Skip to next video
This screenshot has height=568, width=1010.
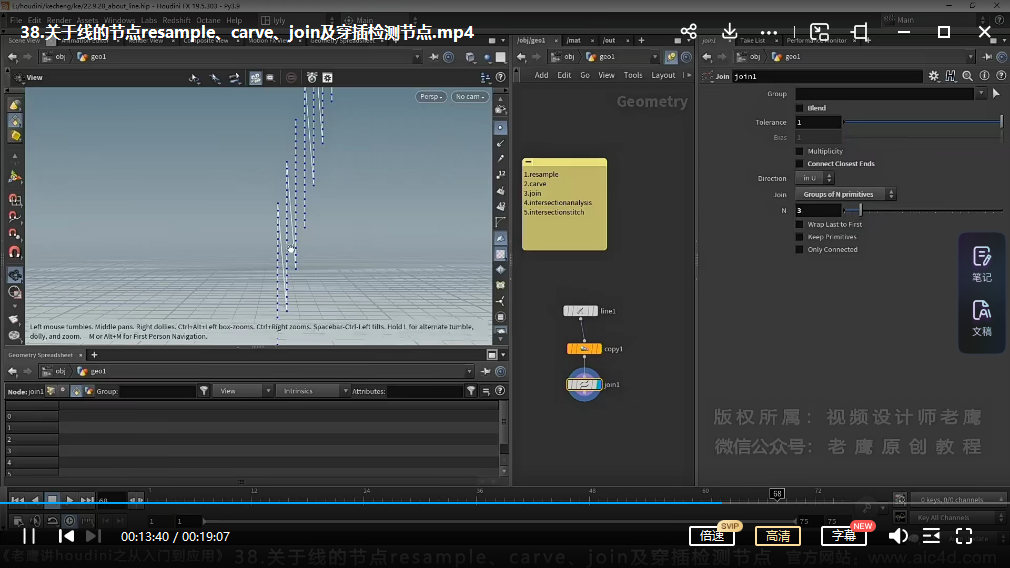coord(93,536)
